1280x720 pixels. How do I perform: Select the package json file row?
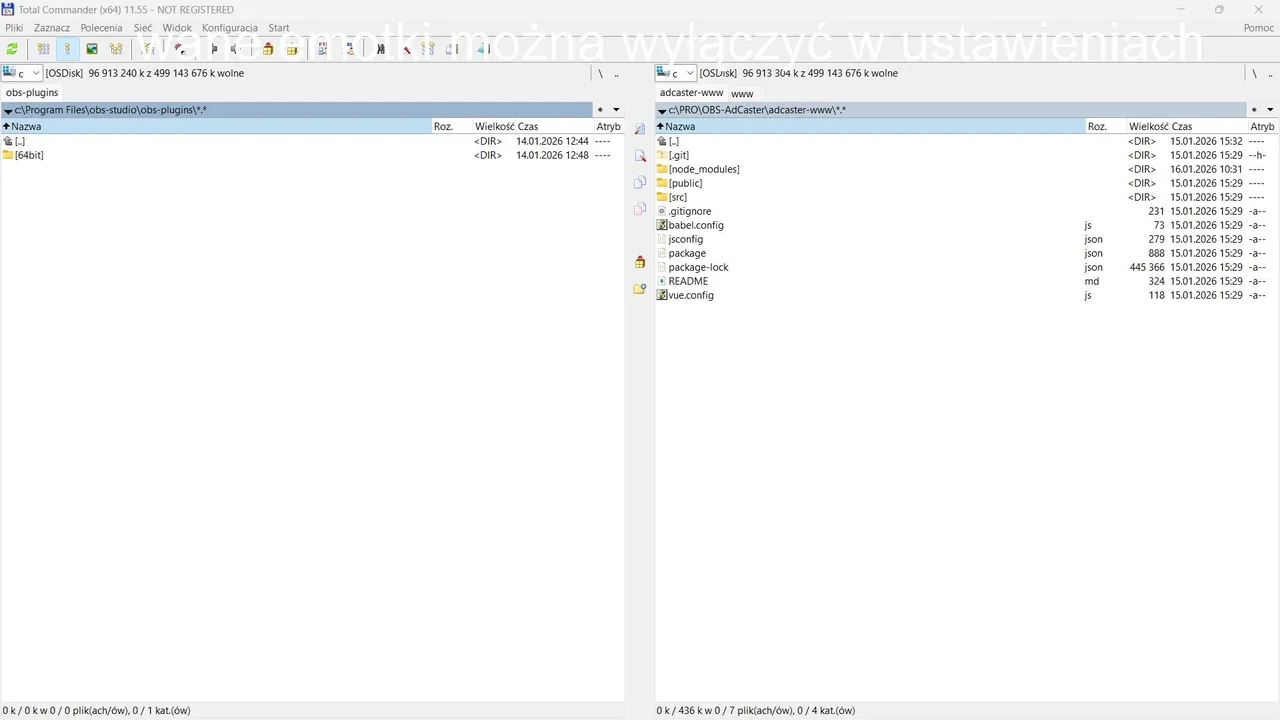(x=966, y=253)
